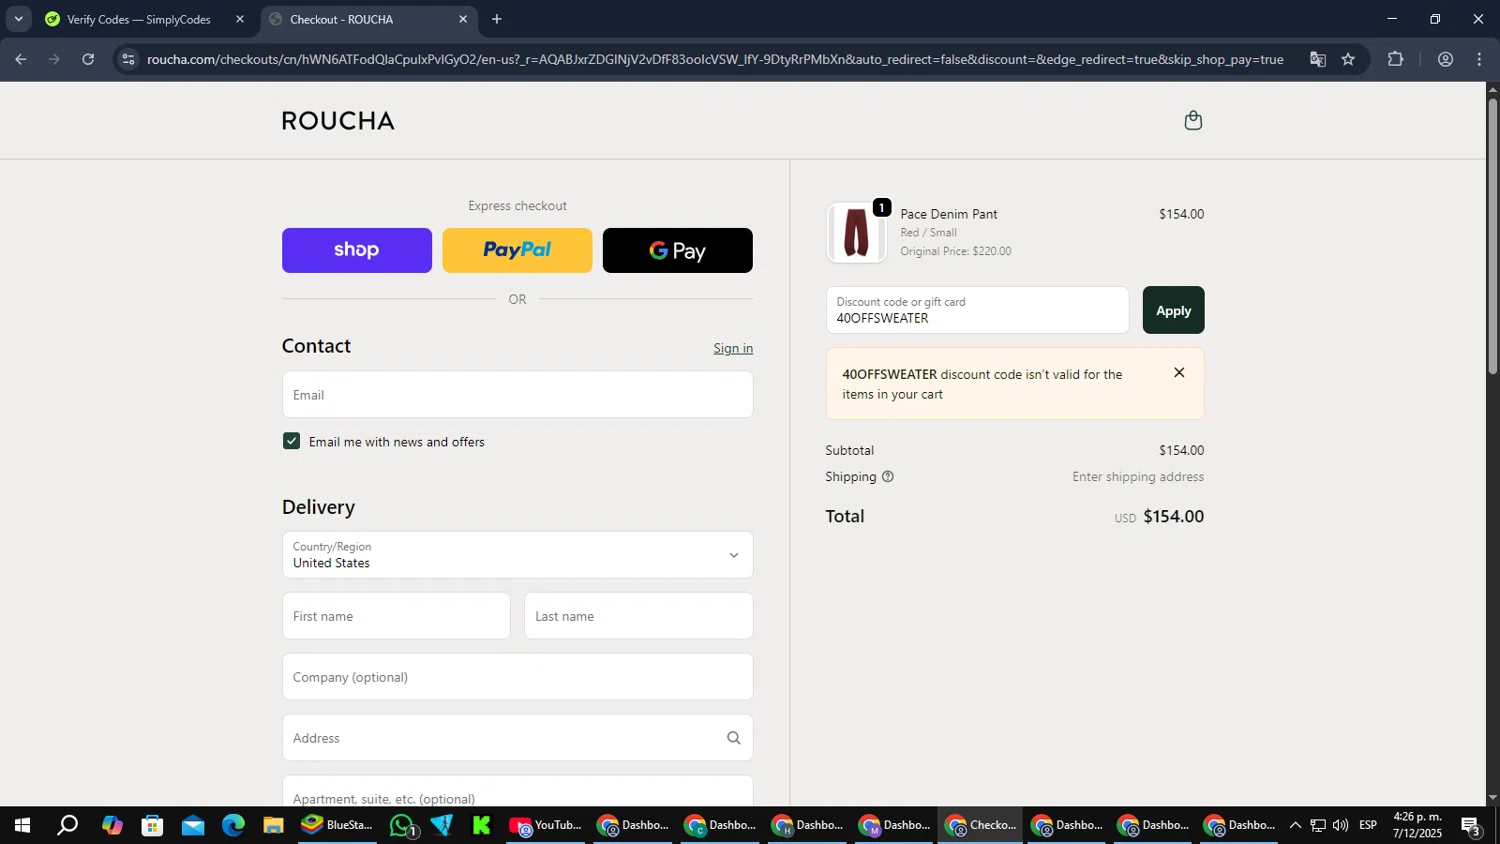Launch Microsoft Edge from taskbar
This screenshot has width=1500, height=844.
233,825
